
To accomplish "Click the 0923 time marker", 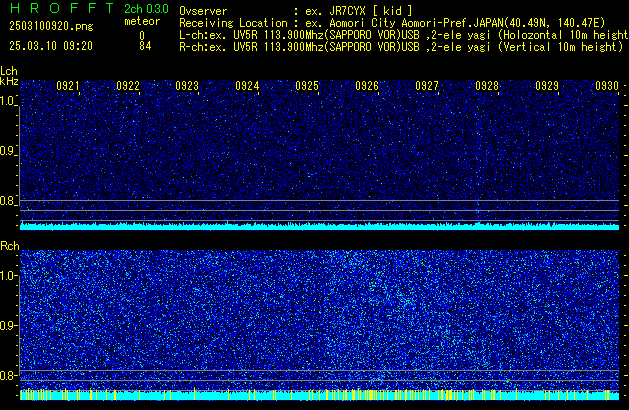I will (187, 86).
